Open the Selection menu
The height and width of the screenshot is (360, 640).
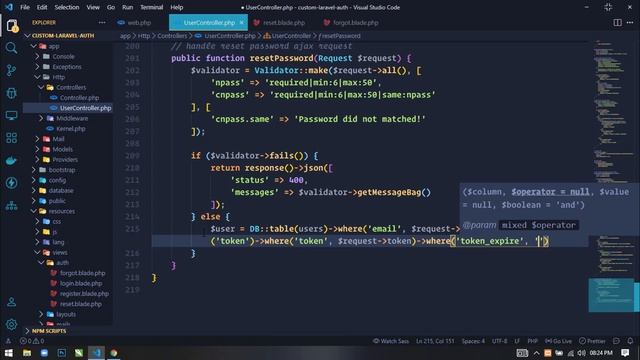(67, 7)
